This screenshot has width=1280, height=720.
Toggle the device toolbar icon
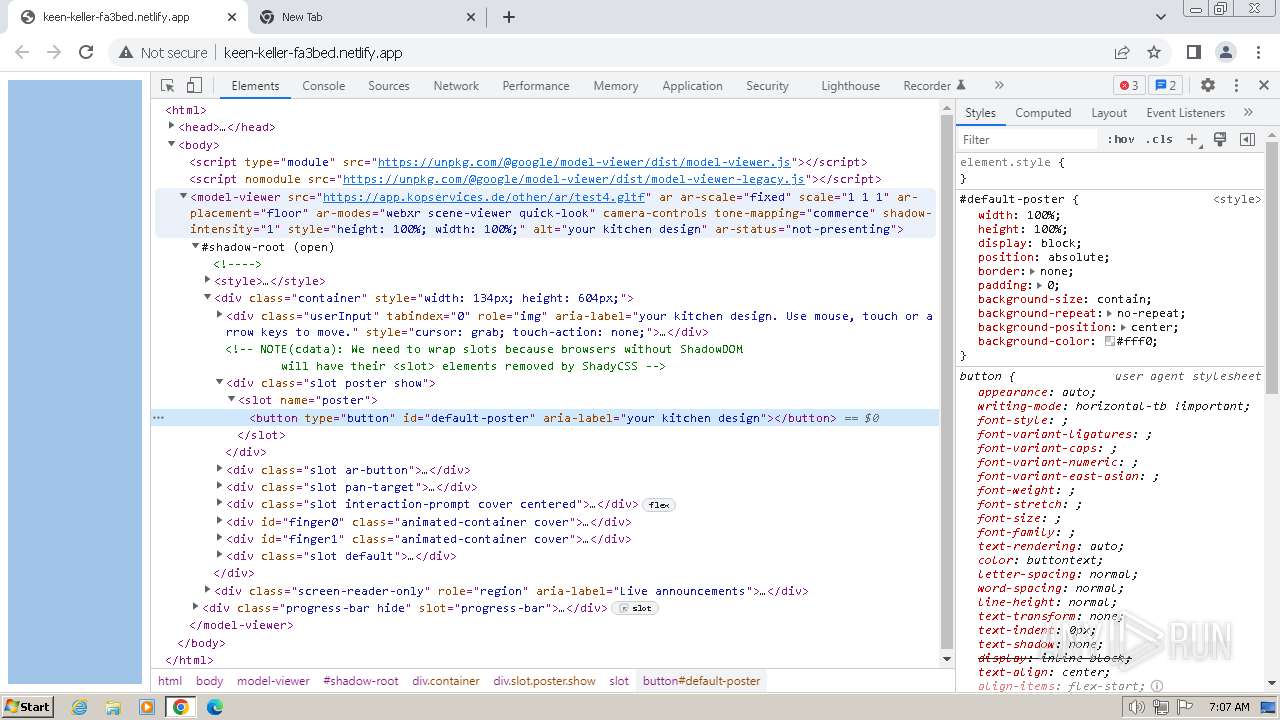click(195, 86)
